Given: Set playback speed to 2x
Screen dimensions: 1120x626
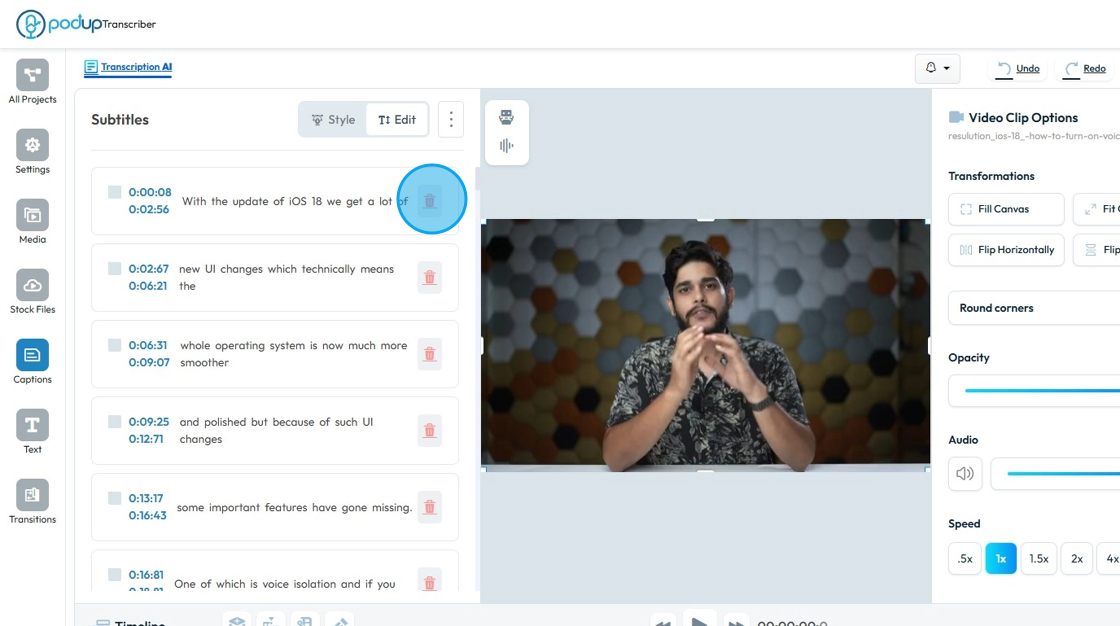Looking at the screenshot, I should pos(1077,559).
